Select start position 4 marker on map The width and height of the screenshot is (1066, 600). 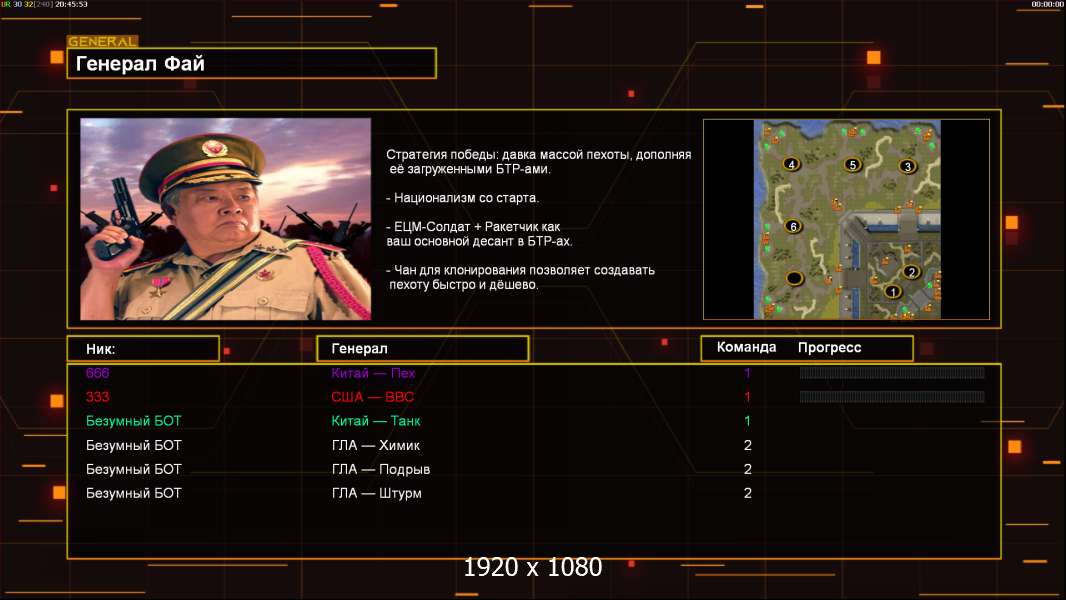[x=792, y=164]
